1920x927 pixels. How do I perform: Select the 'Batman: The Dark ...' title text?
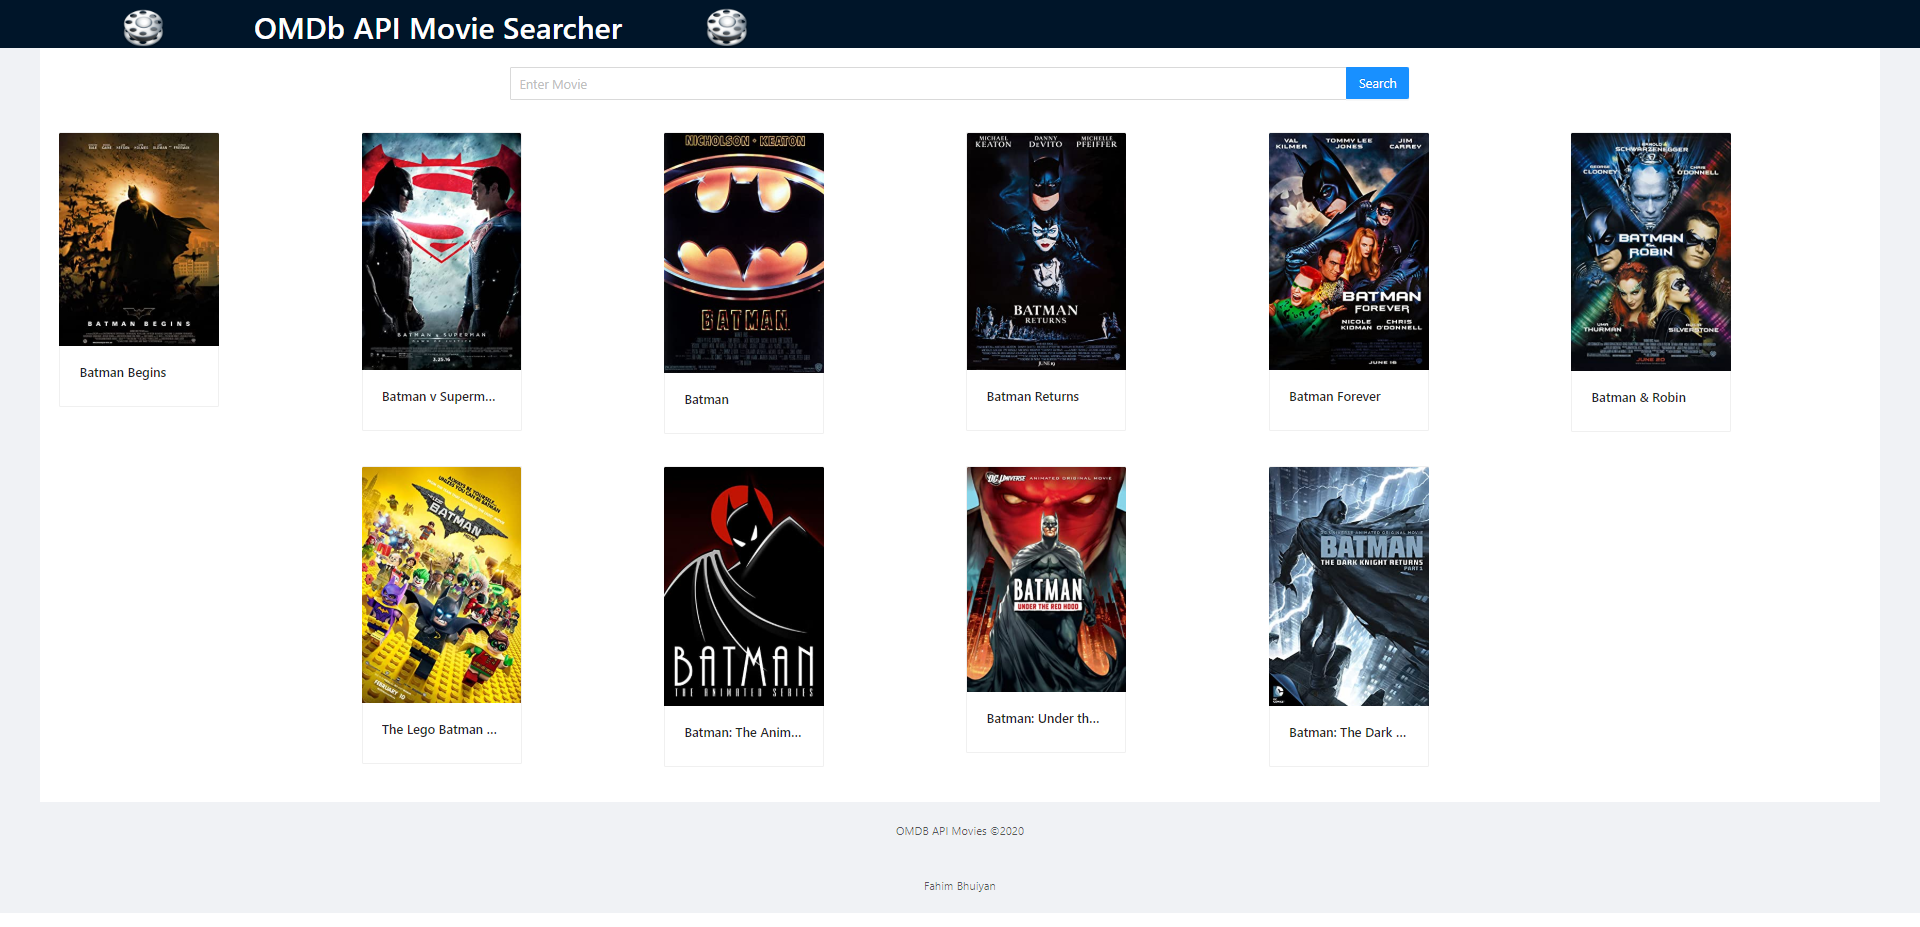(1347, 733)
